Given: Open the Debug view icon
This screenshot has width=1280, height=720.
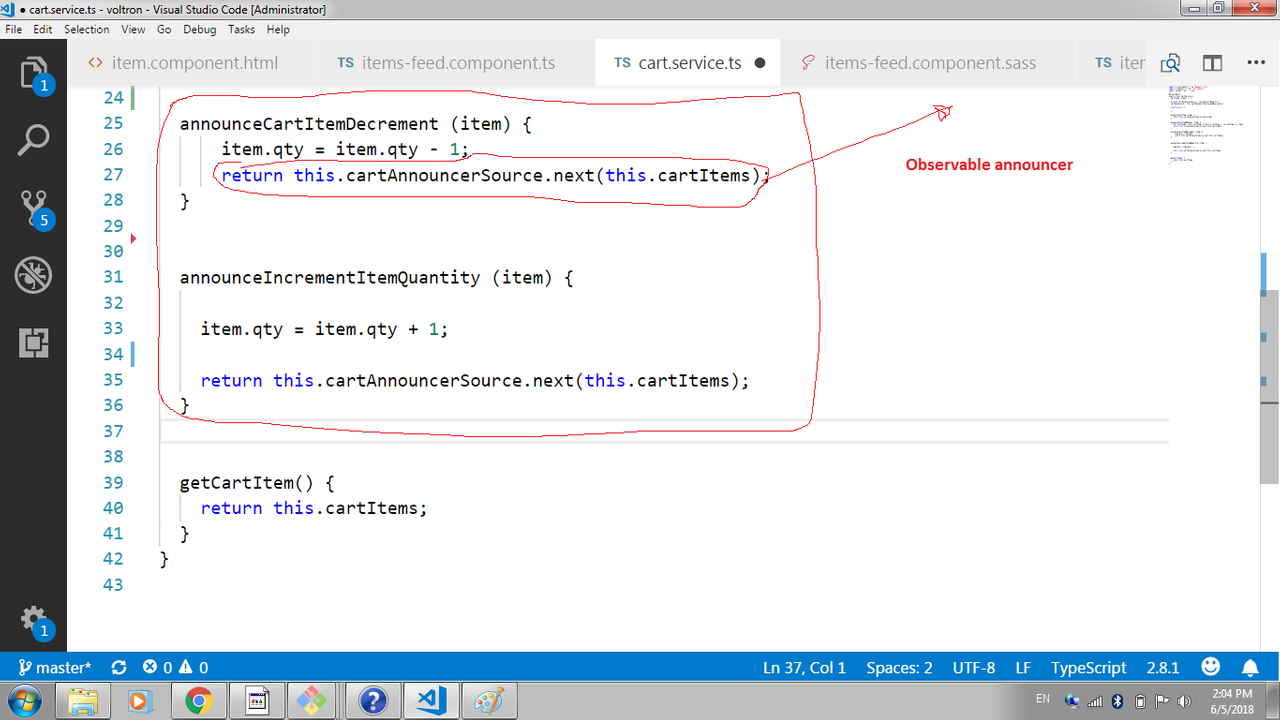Looking at the screenshot, I should (33, 275).
